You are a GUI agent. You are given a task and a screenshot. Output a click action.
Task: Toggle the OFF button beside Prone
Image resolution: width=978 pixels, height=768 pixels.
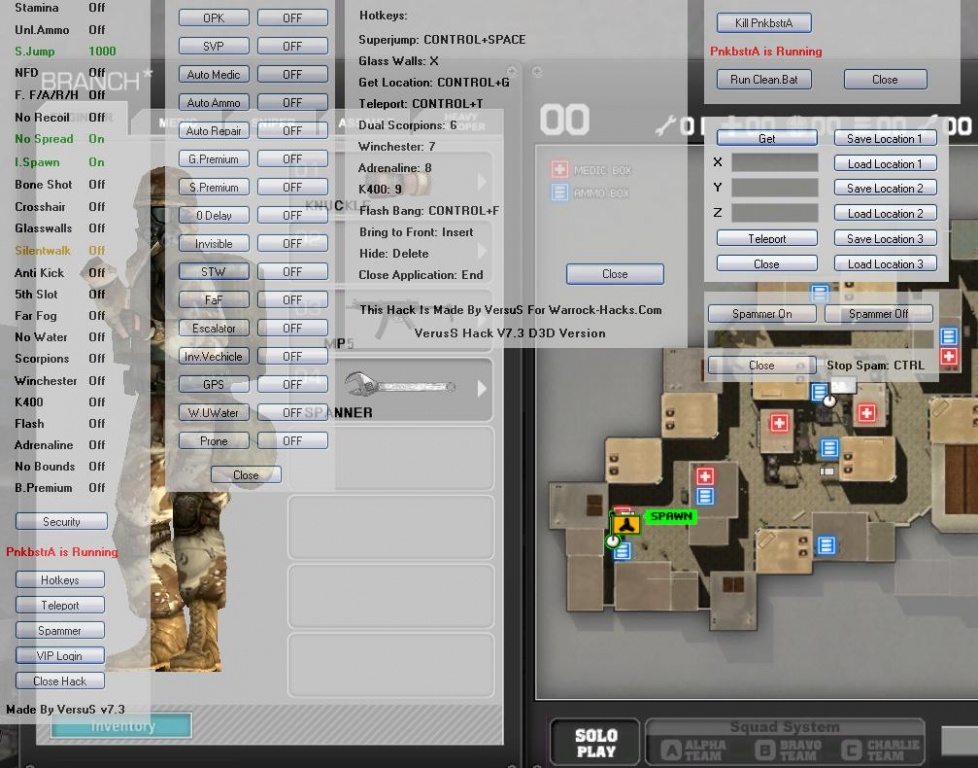tap(293, 440)
